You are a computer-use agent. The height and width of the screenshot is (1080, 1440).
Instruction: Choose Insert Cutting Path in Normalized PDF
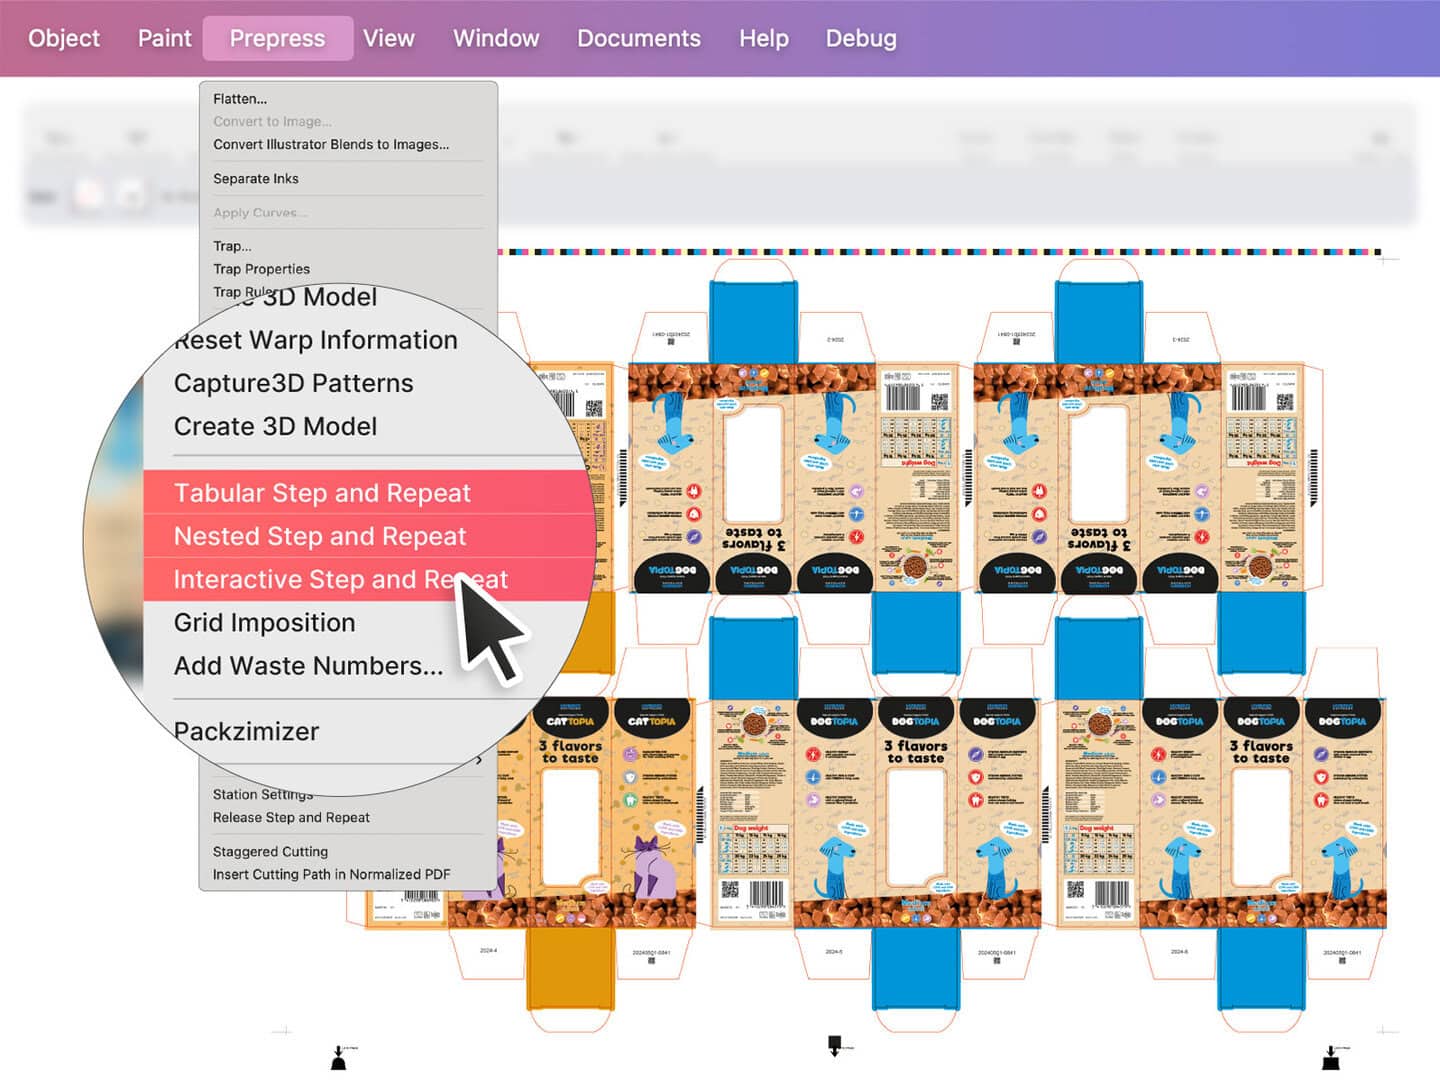pos(331,875)
